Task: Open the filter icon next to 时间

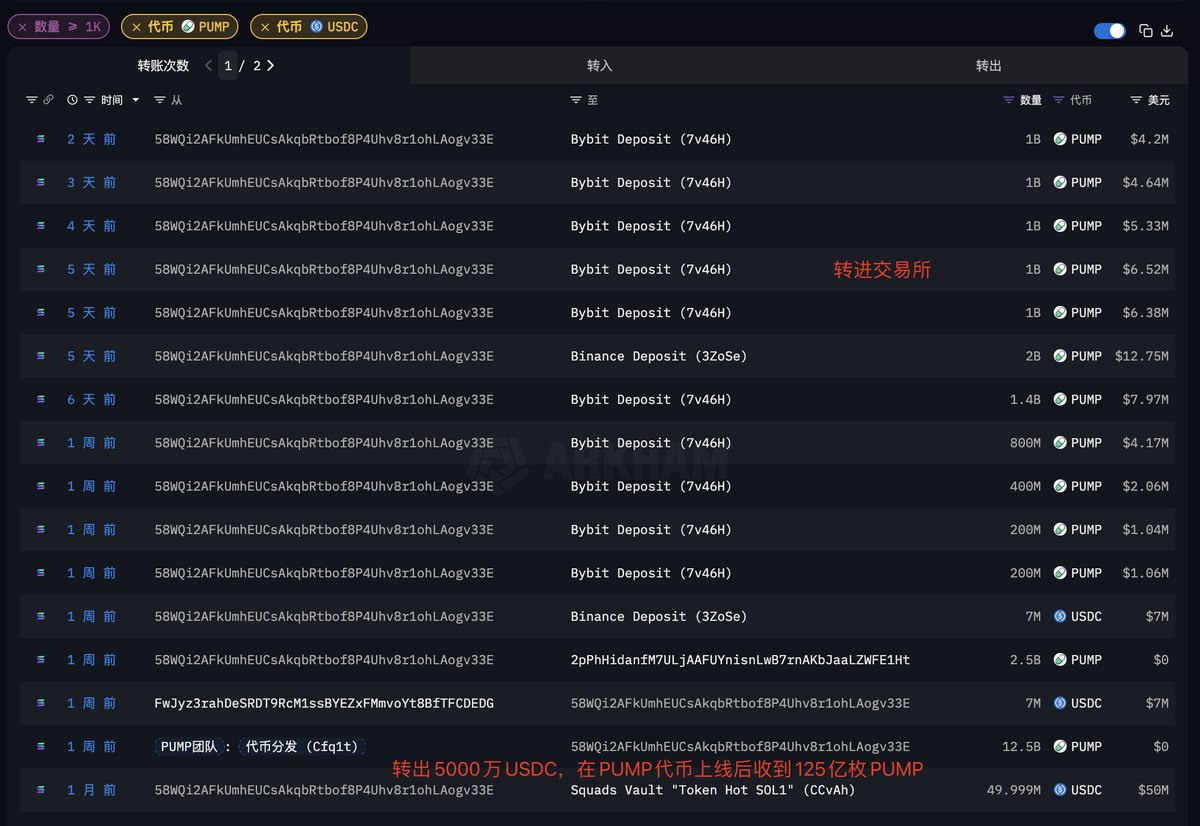Action: 90,100
